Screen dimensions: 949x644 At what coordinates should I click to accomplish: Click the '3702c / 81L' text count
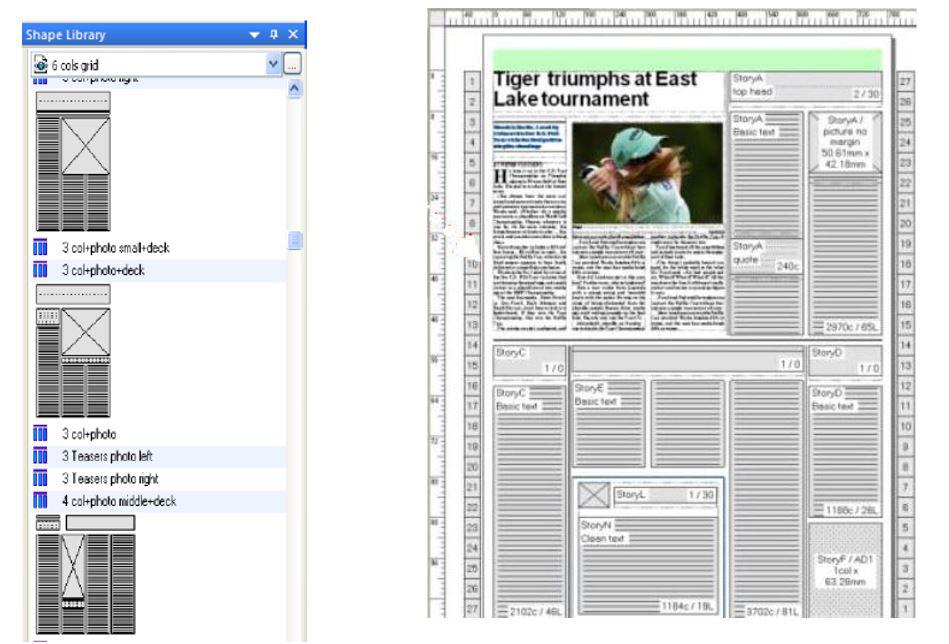[x=772, y=611]
